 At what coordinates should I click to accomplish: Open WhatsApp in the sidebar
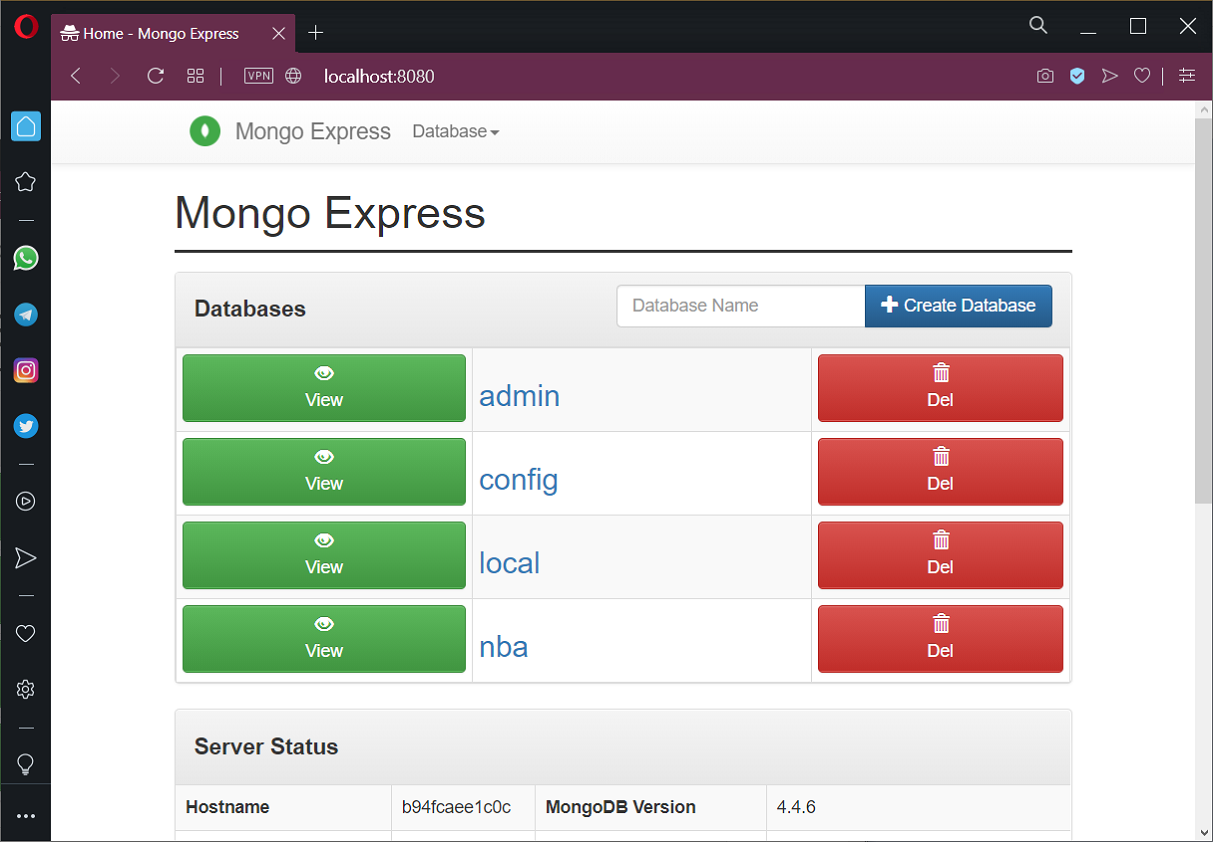tap(26, 258)
